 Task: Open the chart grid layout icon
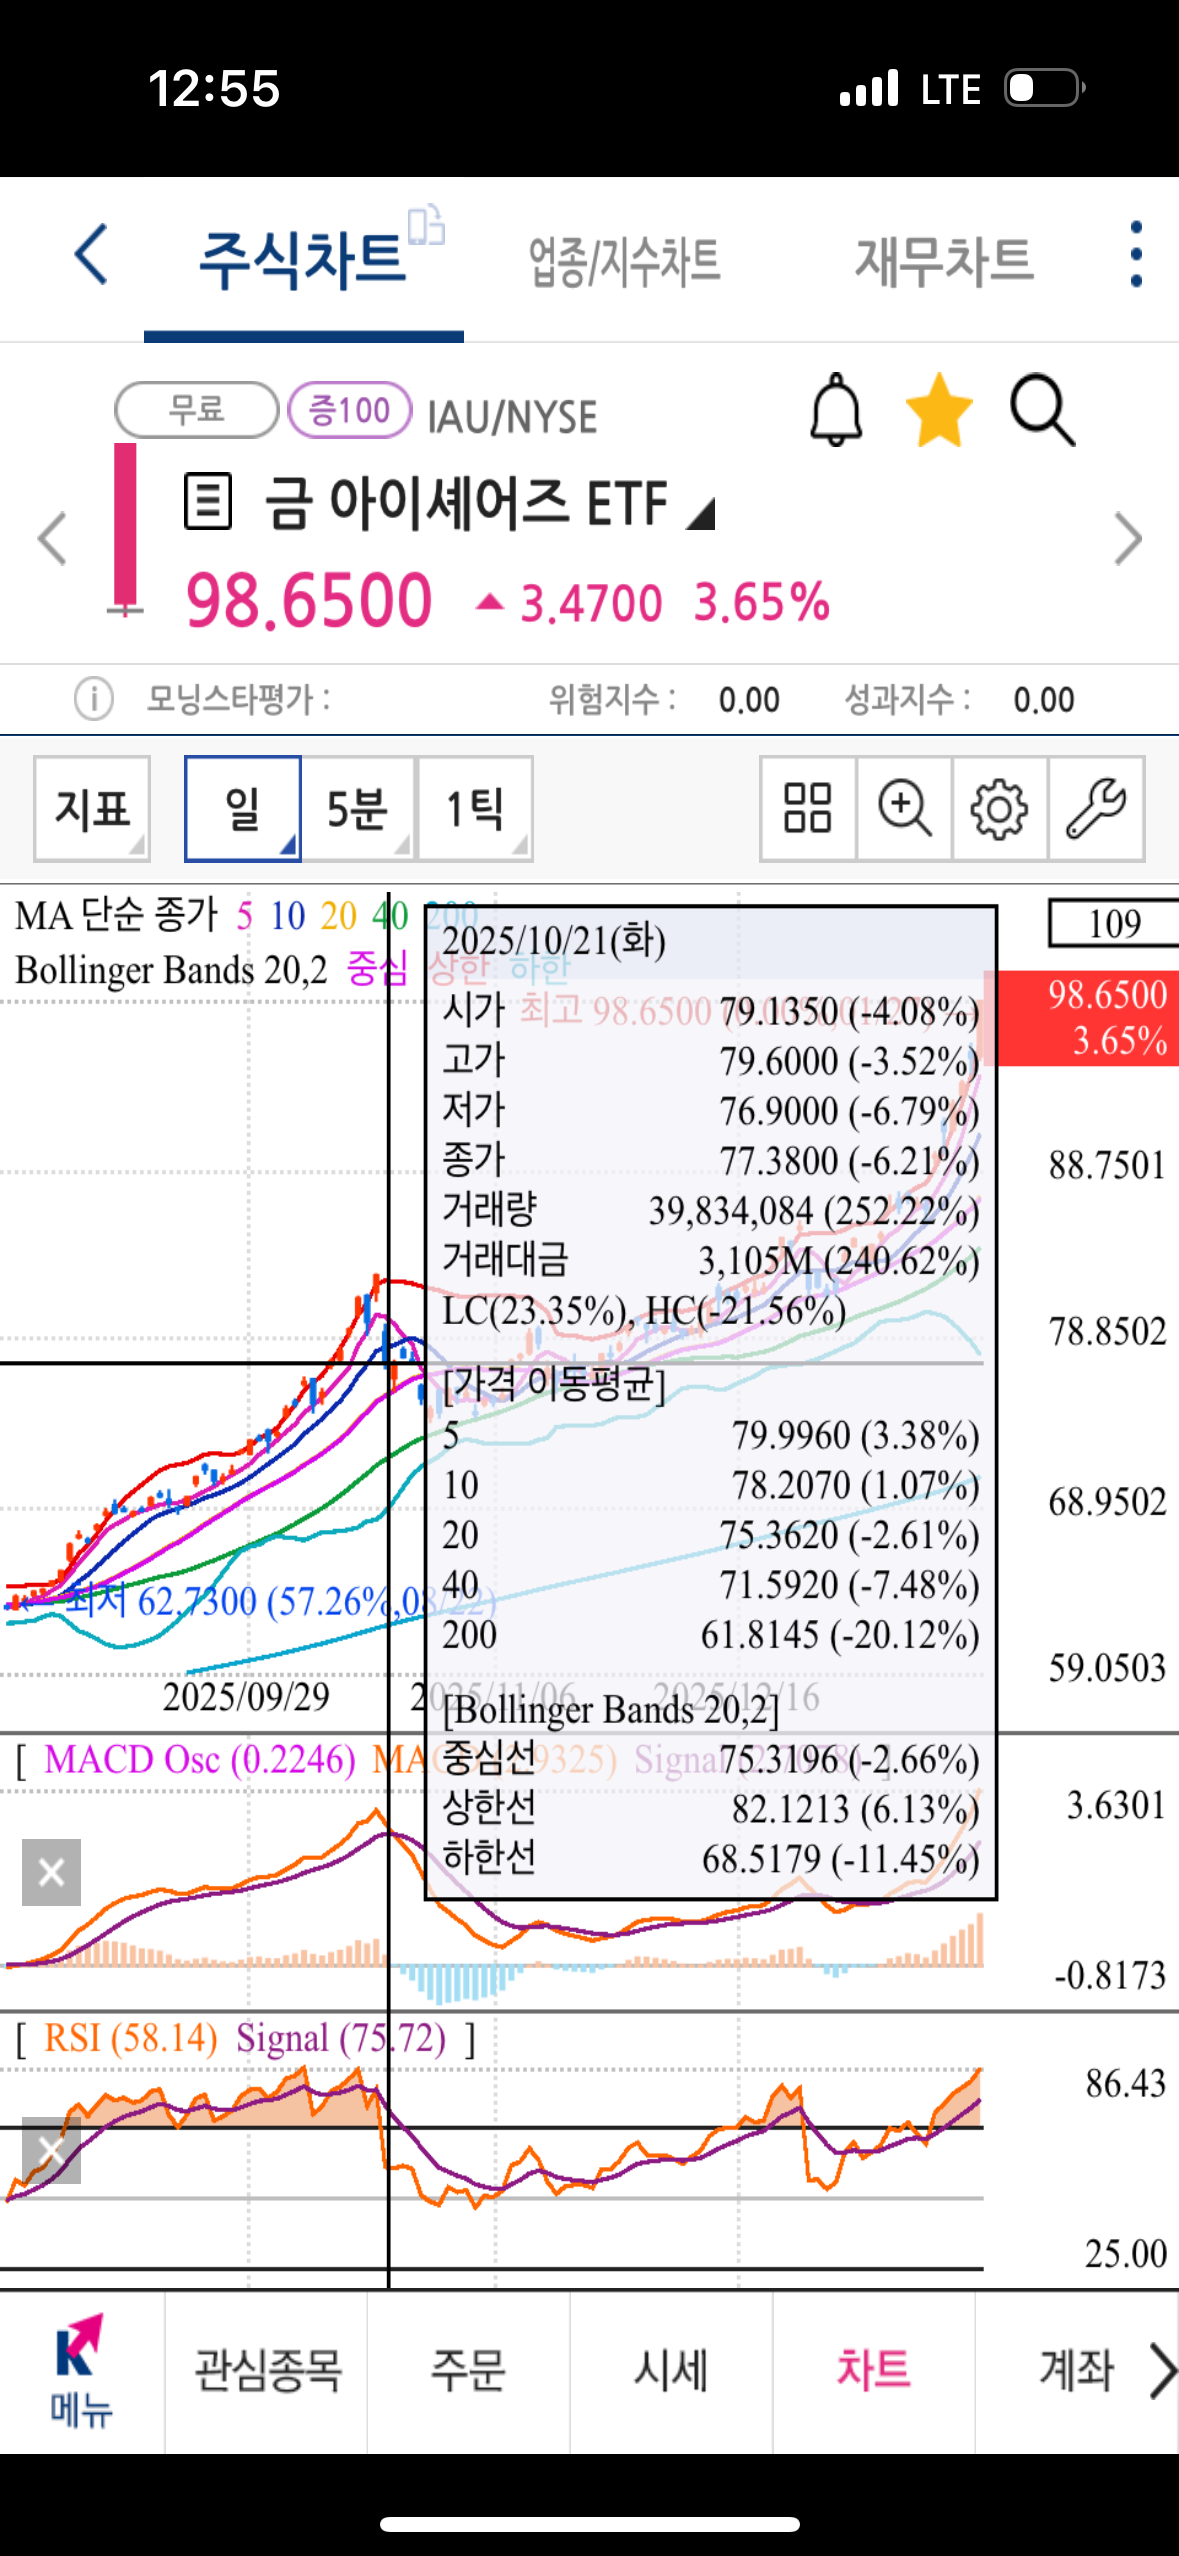click(807, 808)
